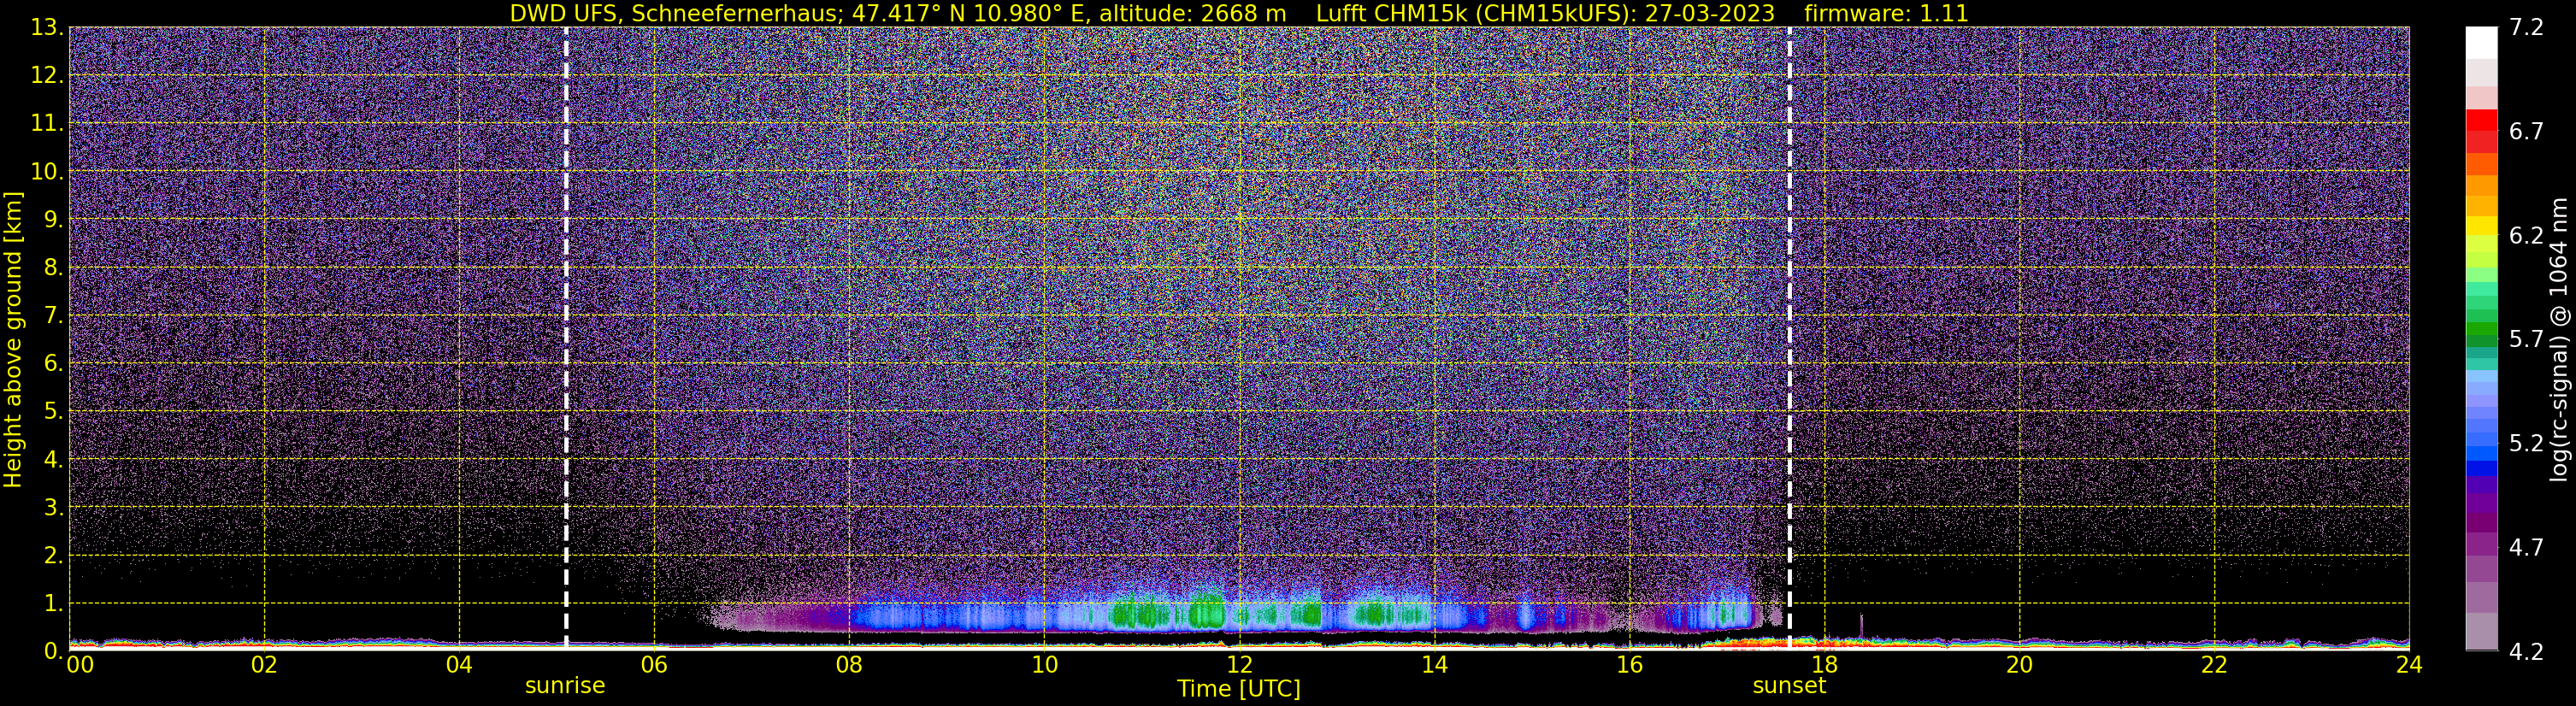Click the height axis tick label 11.
The height and width of the screenshot is (706, 2576).
[46, 124]
